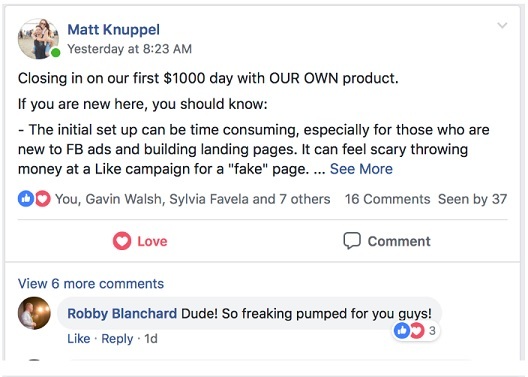Open the post options chevron menu

[x=502, y=26]
